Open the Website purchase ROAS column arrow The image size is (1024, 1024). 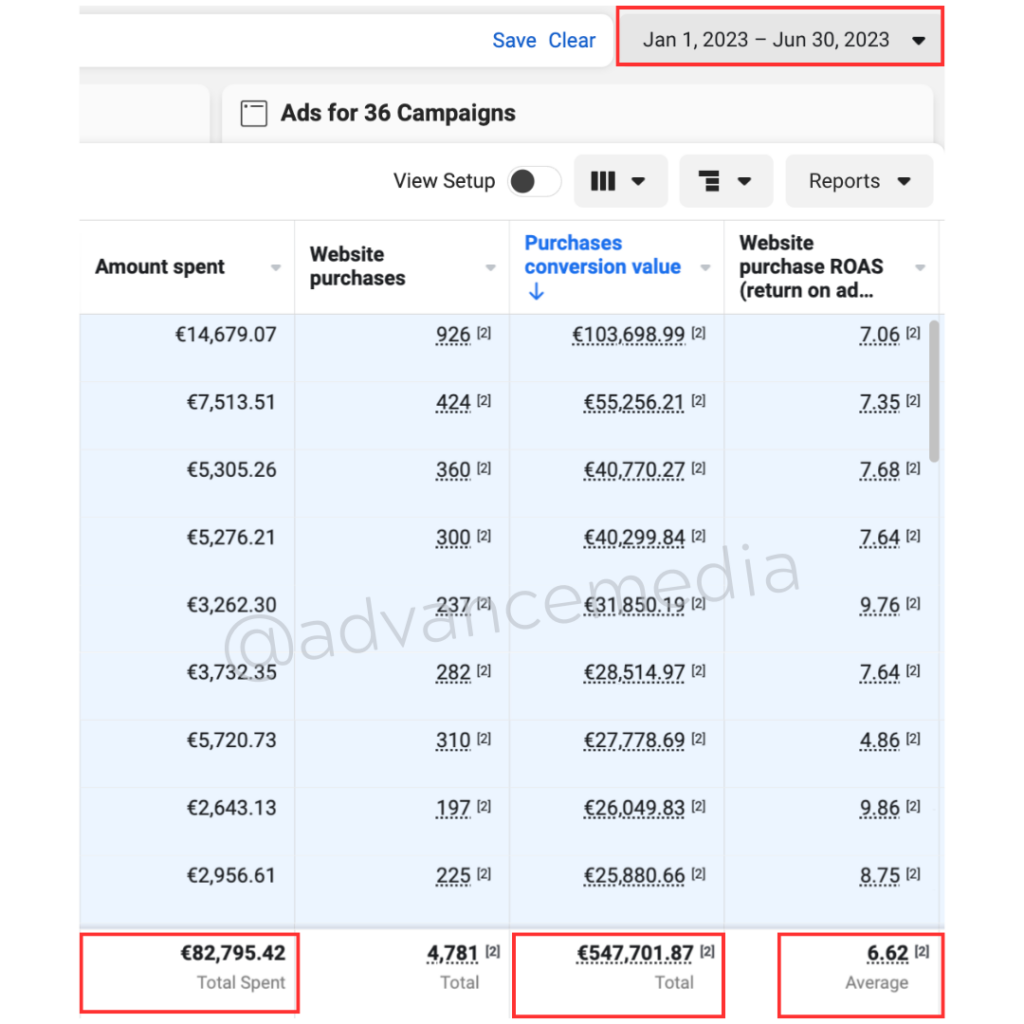pyautogui.click(x=920, y=268)
